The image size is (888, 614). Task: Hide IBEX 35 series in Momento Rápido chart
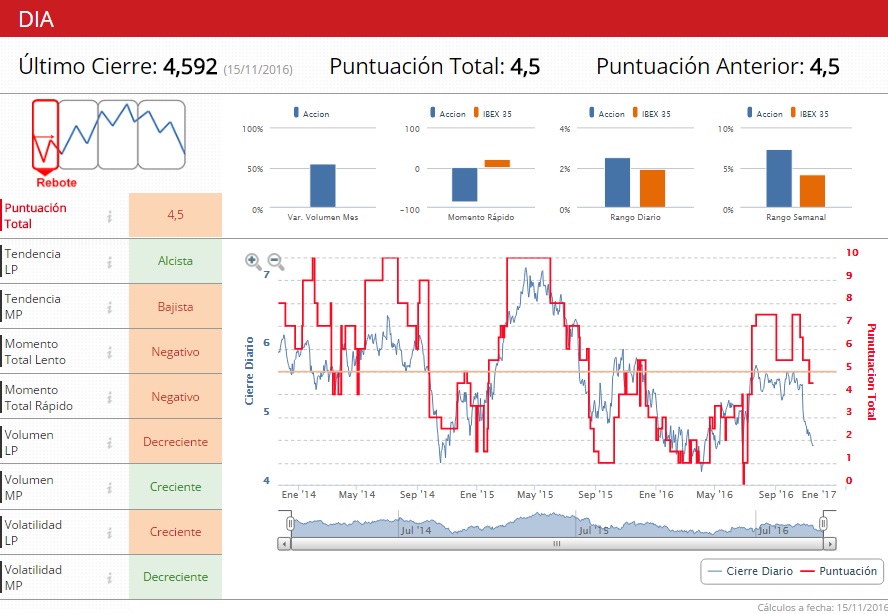(x=490, y=114)
